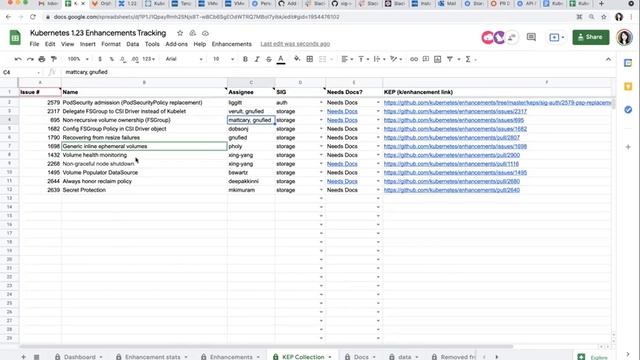Select cell Volume health monitoring

click(144, 155)
